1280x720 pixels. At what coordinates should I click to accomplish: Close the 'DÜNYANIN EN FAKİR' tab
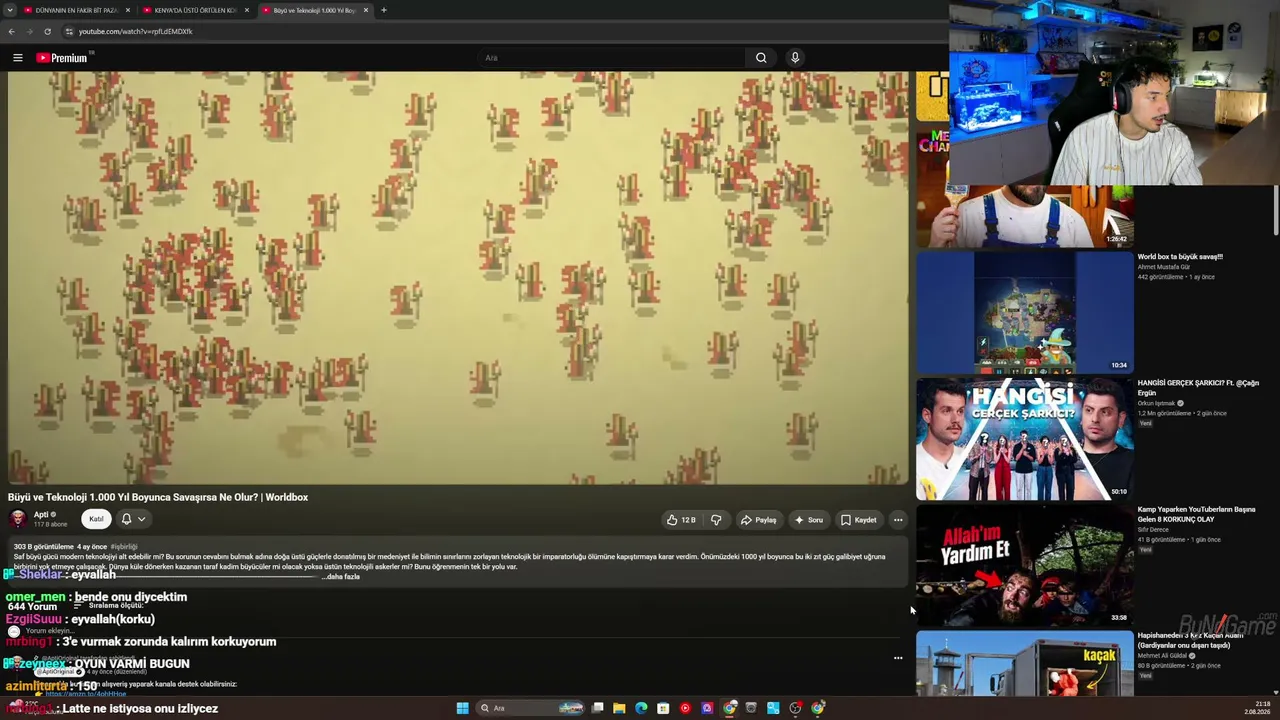(128, 10)
